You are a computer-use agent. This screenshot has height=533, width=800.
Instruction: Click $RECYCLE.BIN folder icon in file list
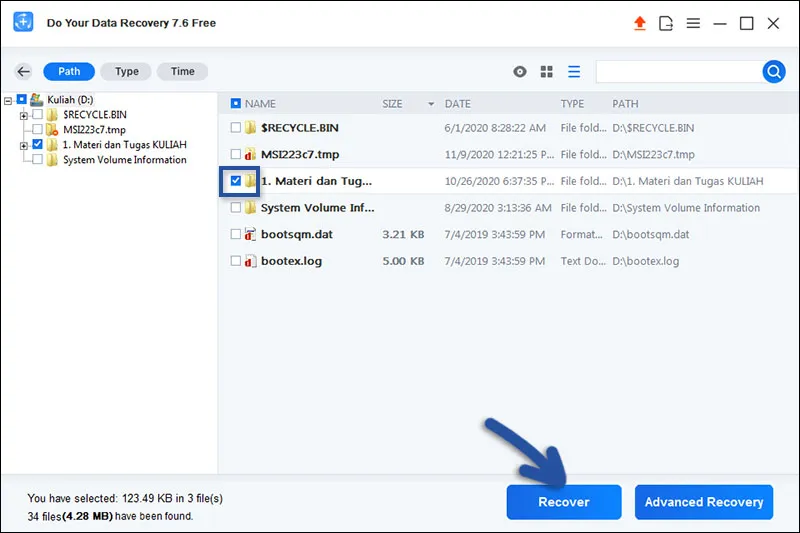pyautogui.click(x=250, y=128)
